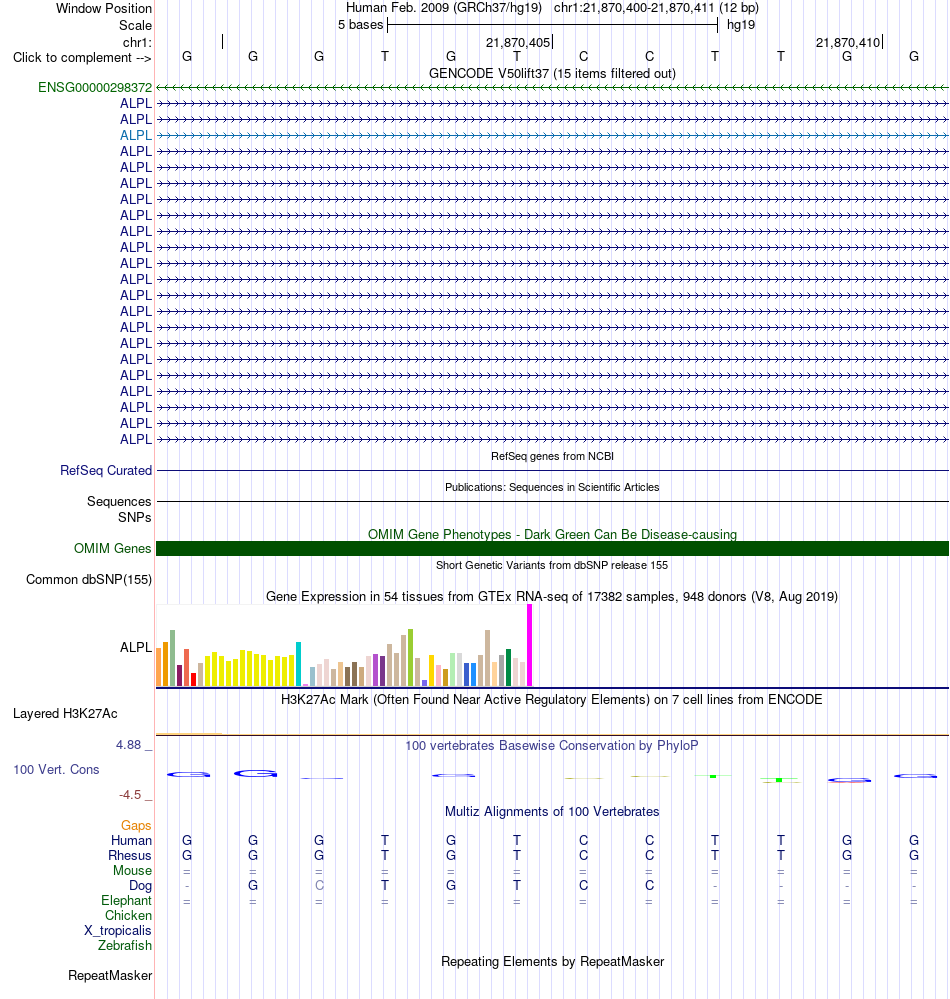Click the X_tropicalis species row label

117,930
